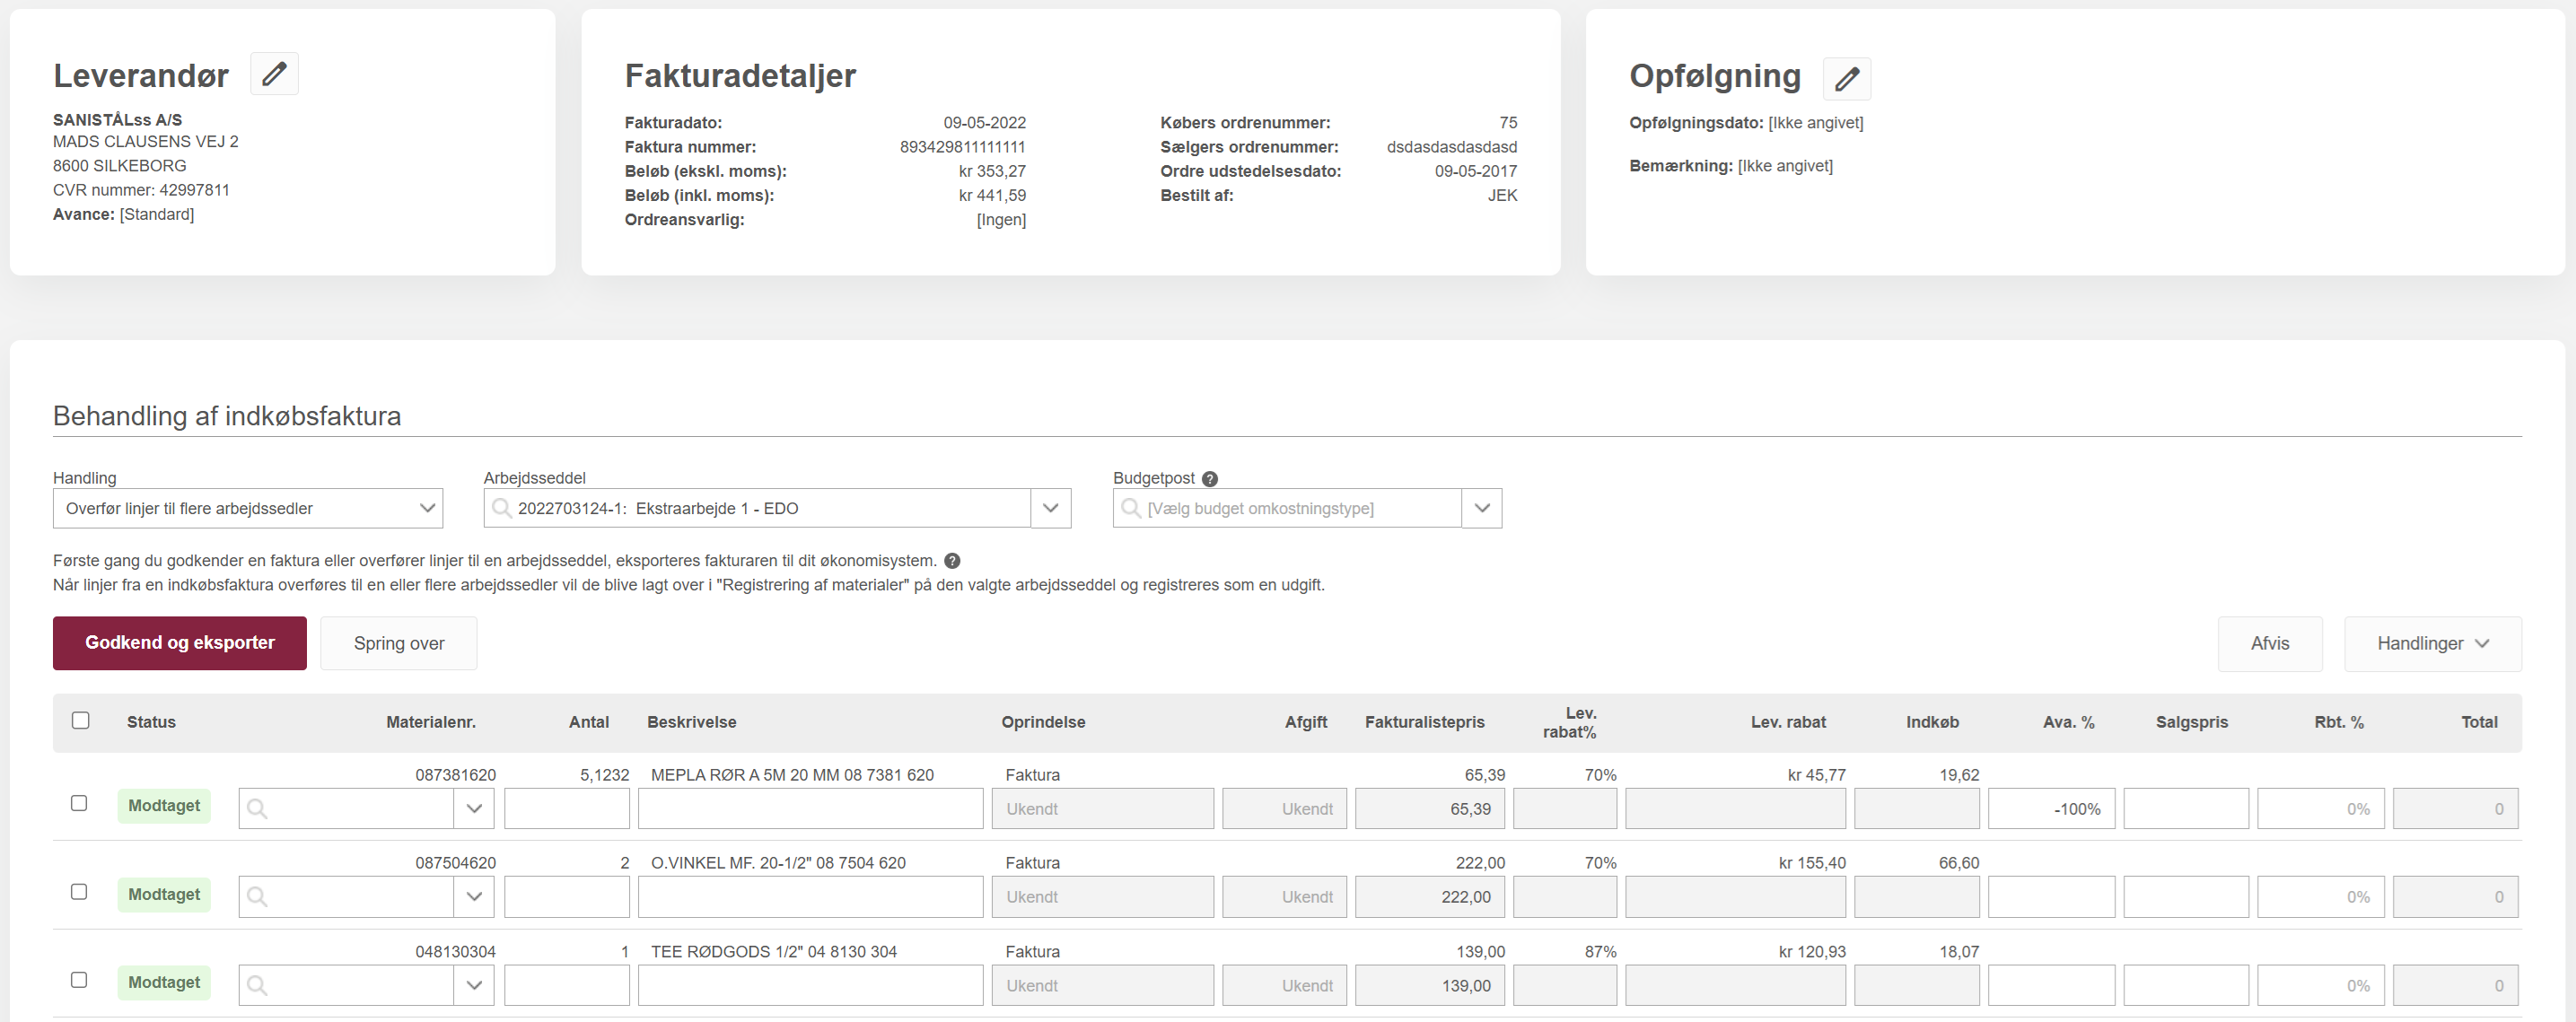Expand the Arbejdsseddel dropdown arrow
The width and height of the screenshot is (2576, 1022).
(1050, 508)
